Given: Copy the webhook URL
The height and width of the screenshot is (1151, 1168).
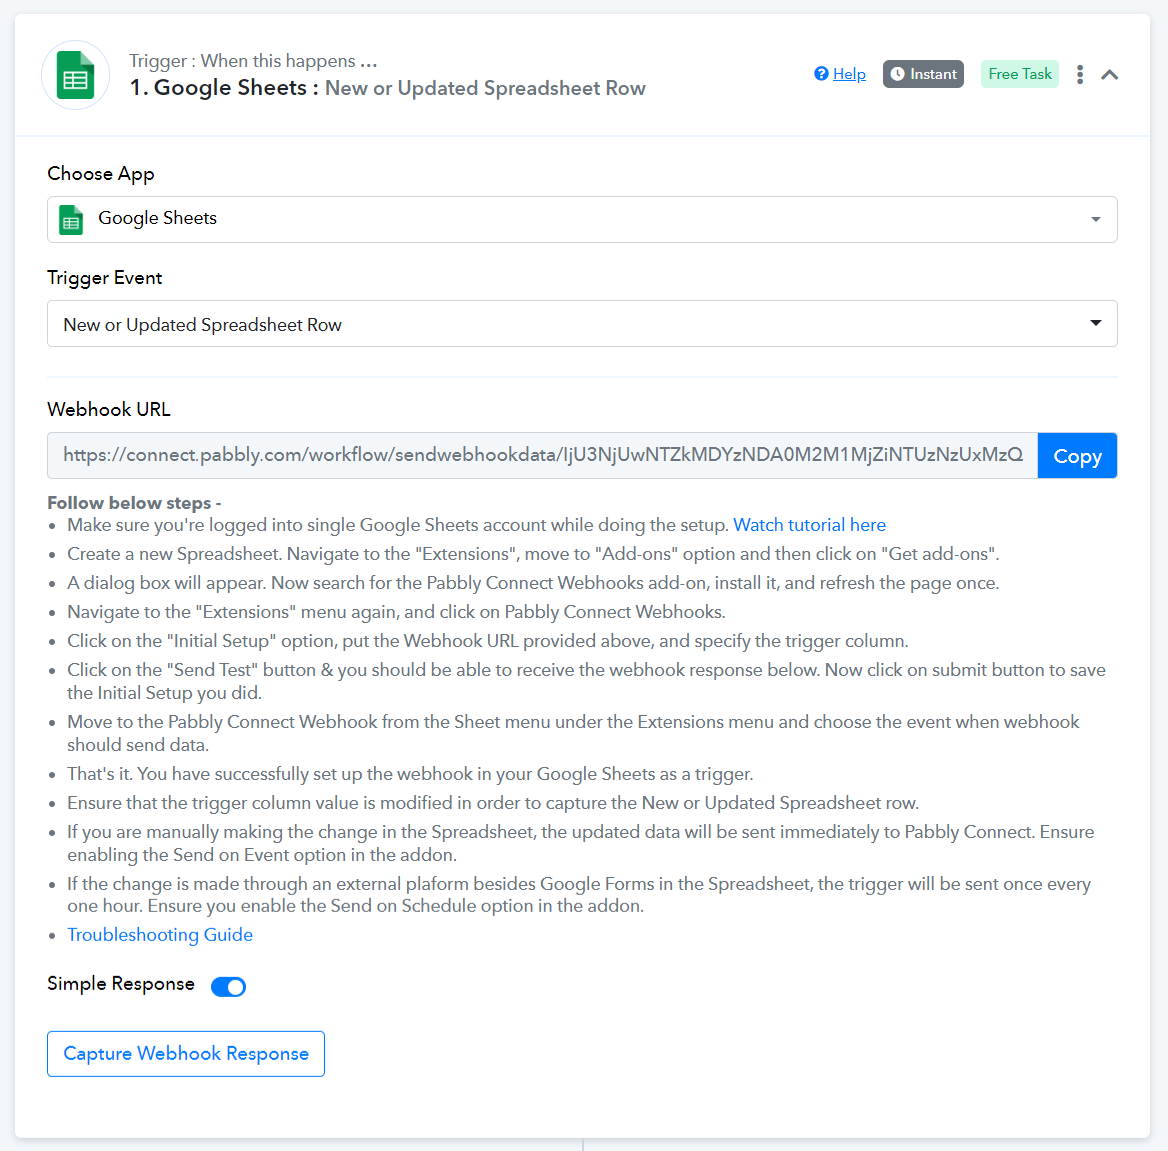Looking at the screenshot, I should tap(1077, 455).
